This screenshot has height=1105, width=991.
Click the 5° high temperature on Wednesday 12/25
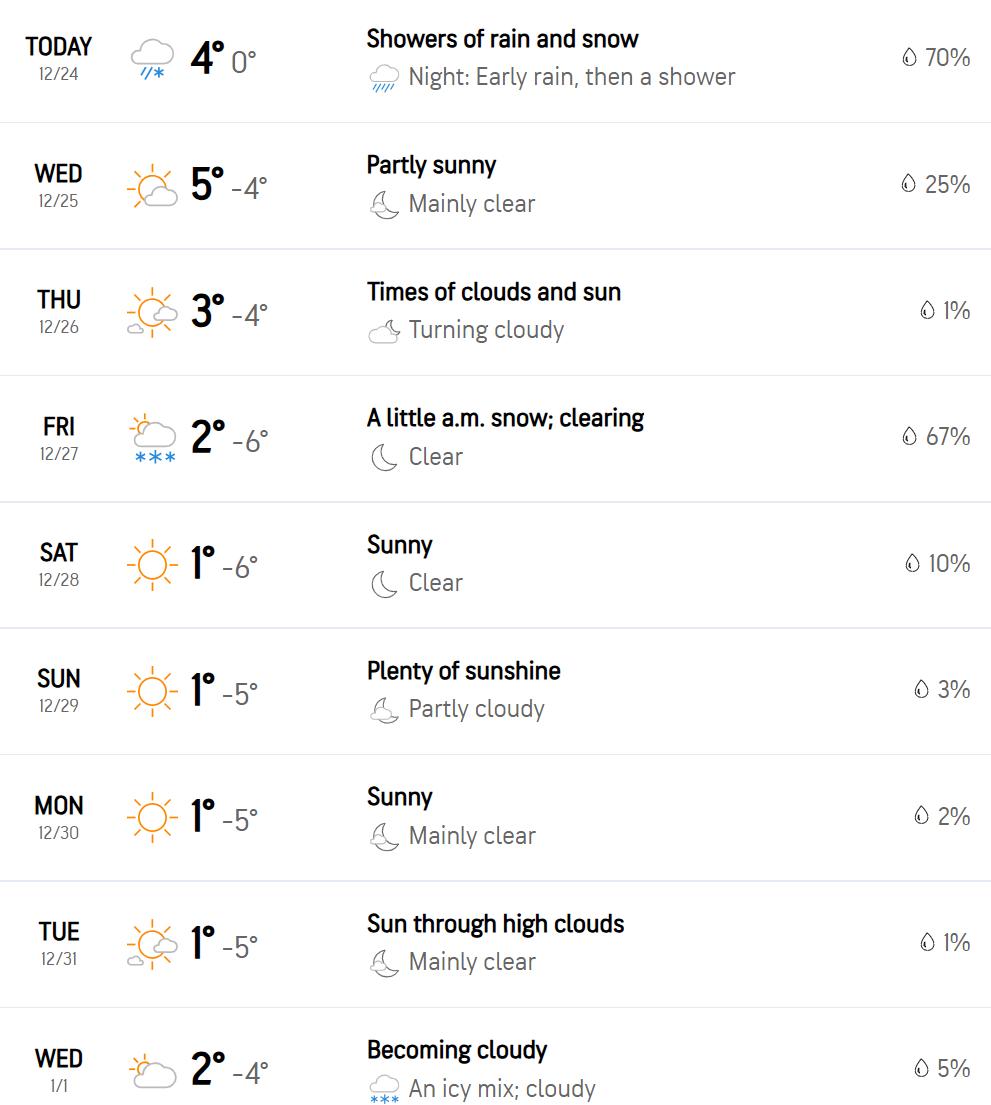[207, 185]
